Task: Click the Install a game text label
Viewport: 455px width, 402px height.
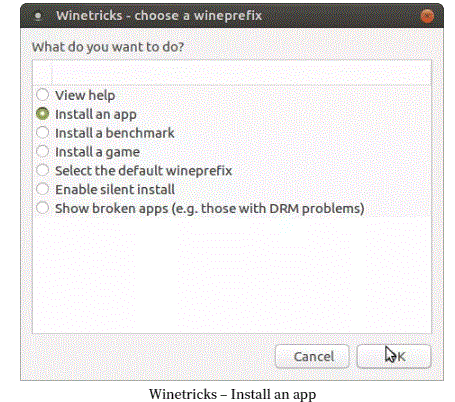Action: tap(97, 152)
